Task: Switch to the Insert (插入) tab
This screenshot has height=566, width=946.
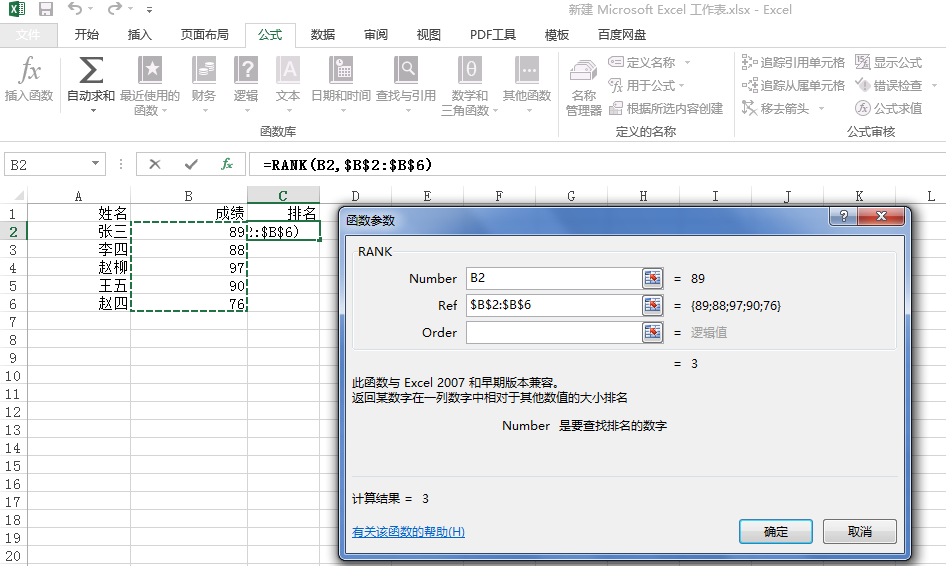Action: click(139, 35)
